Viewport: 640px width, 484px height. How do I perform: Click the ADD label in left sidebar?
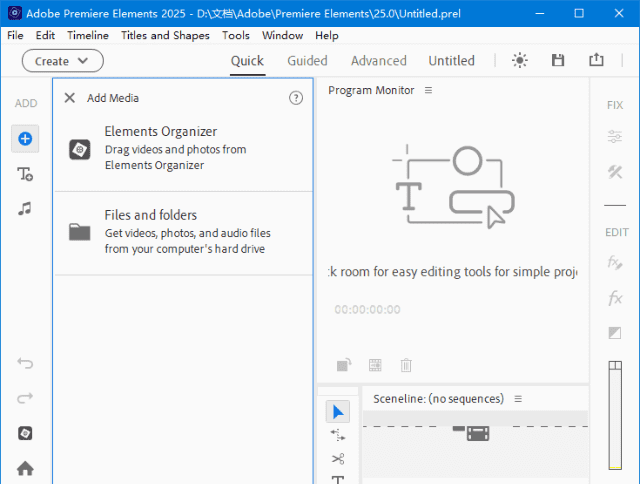[x=26, y=103]
